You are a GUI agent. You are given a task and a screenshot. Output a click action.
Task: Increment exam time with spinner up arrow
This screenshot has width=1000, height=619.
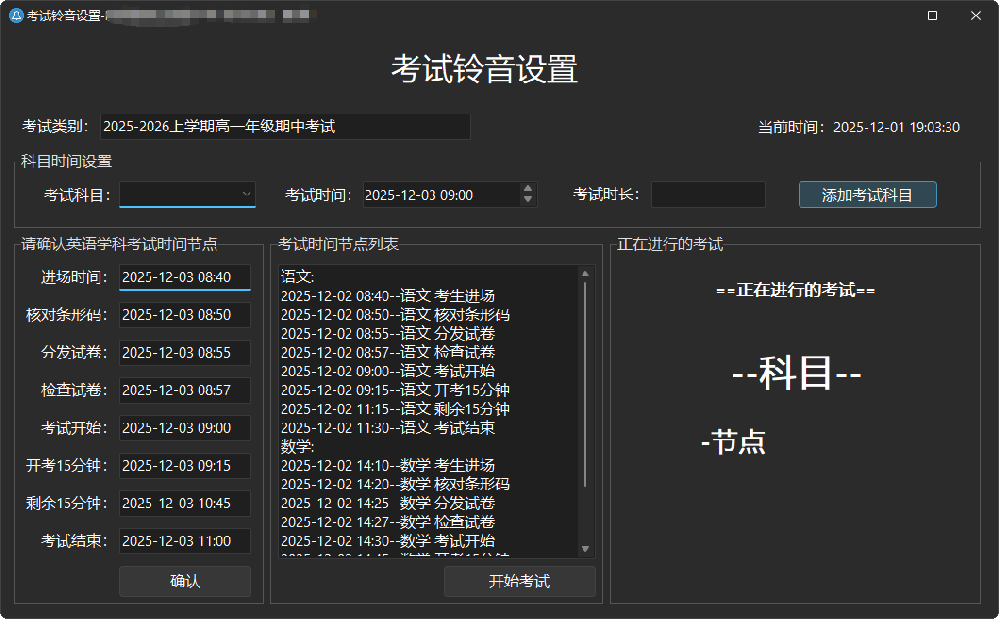pos(527,189)
